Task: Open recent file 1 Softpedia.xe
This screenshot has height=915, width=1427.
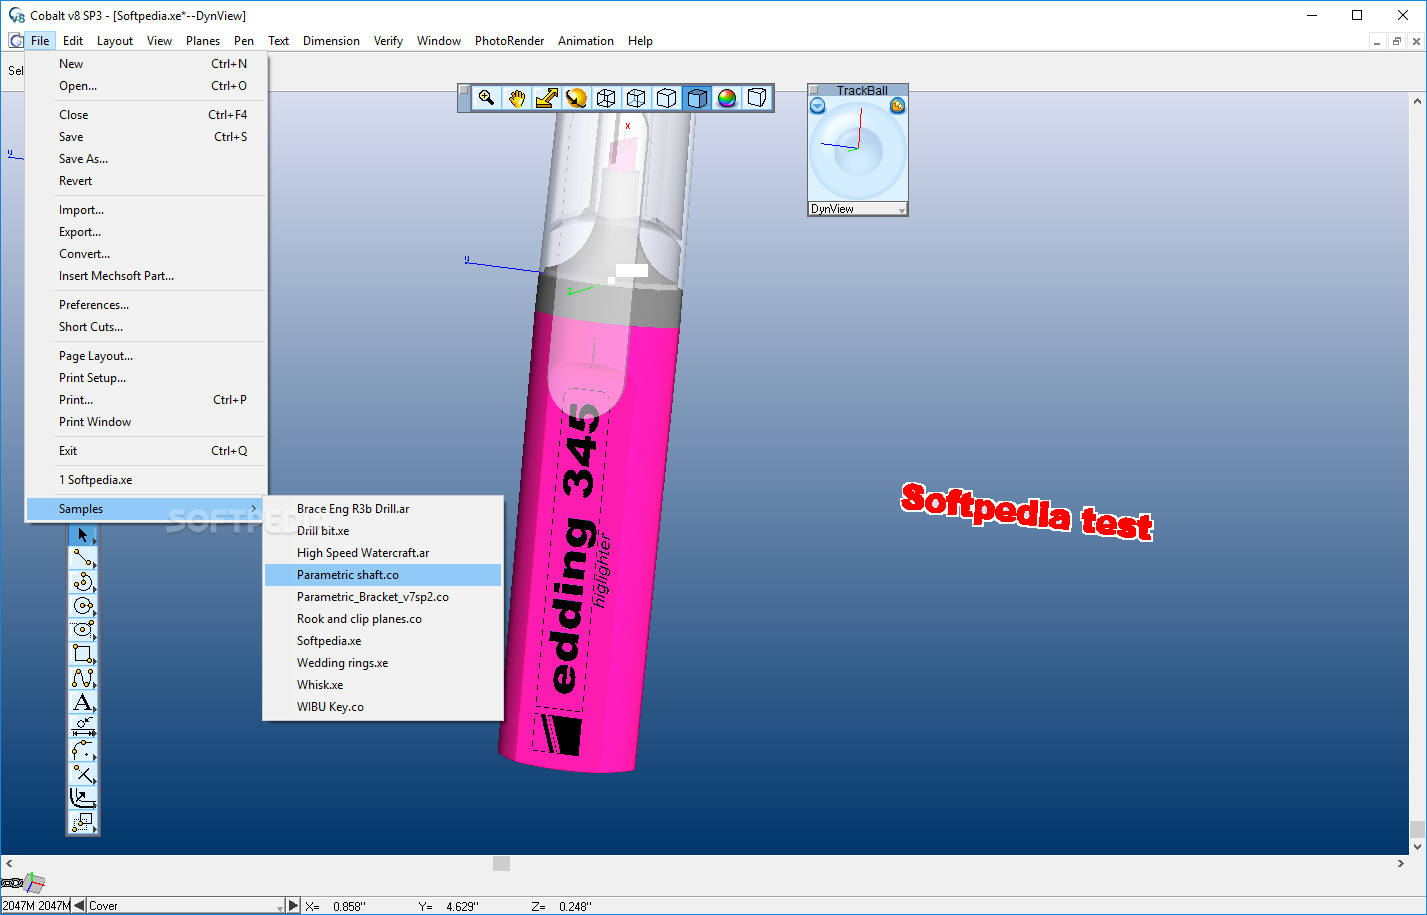Action: point(146,480)
